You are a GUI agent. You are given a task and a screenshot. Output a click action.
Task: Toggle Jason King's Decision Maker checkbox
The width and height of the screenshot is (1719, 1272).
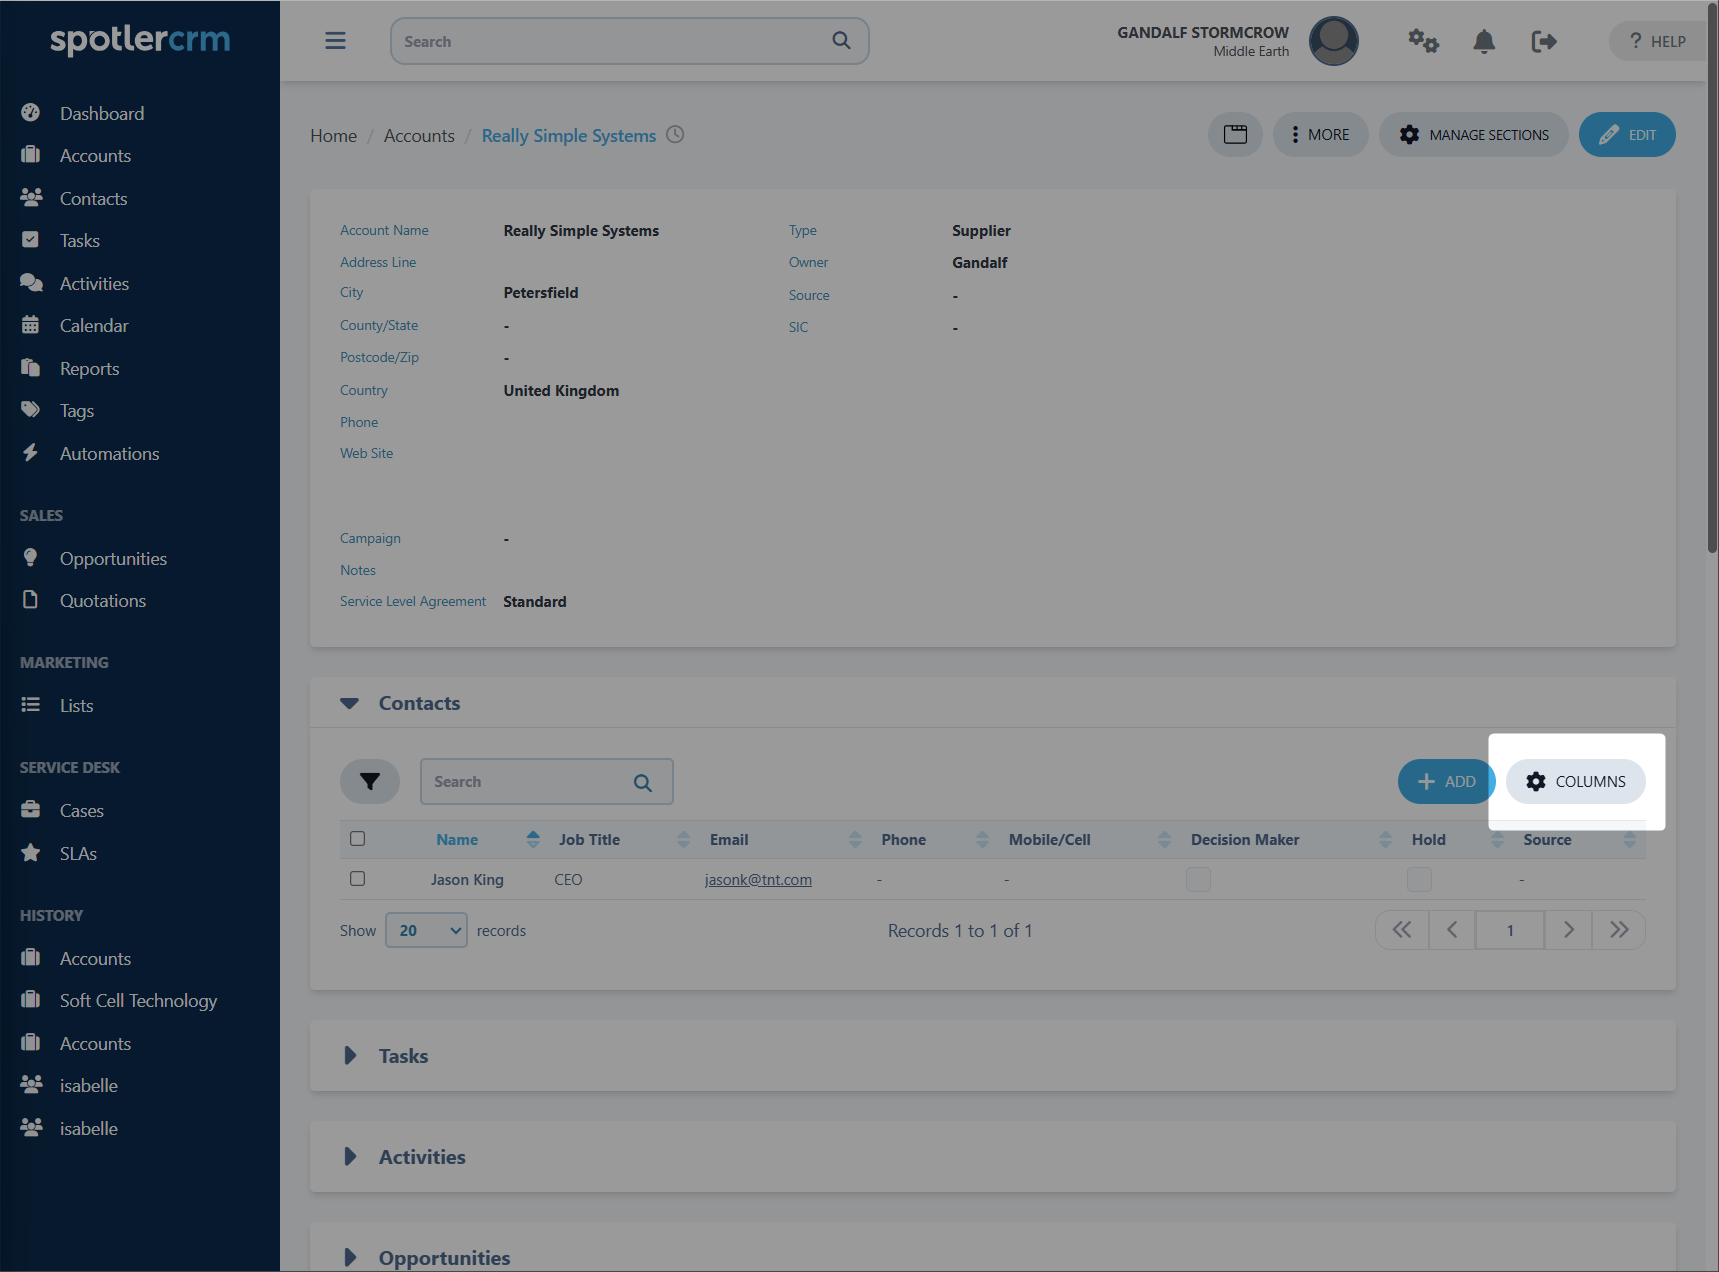click(x=1198, y=880)
